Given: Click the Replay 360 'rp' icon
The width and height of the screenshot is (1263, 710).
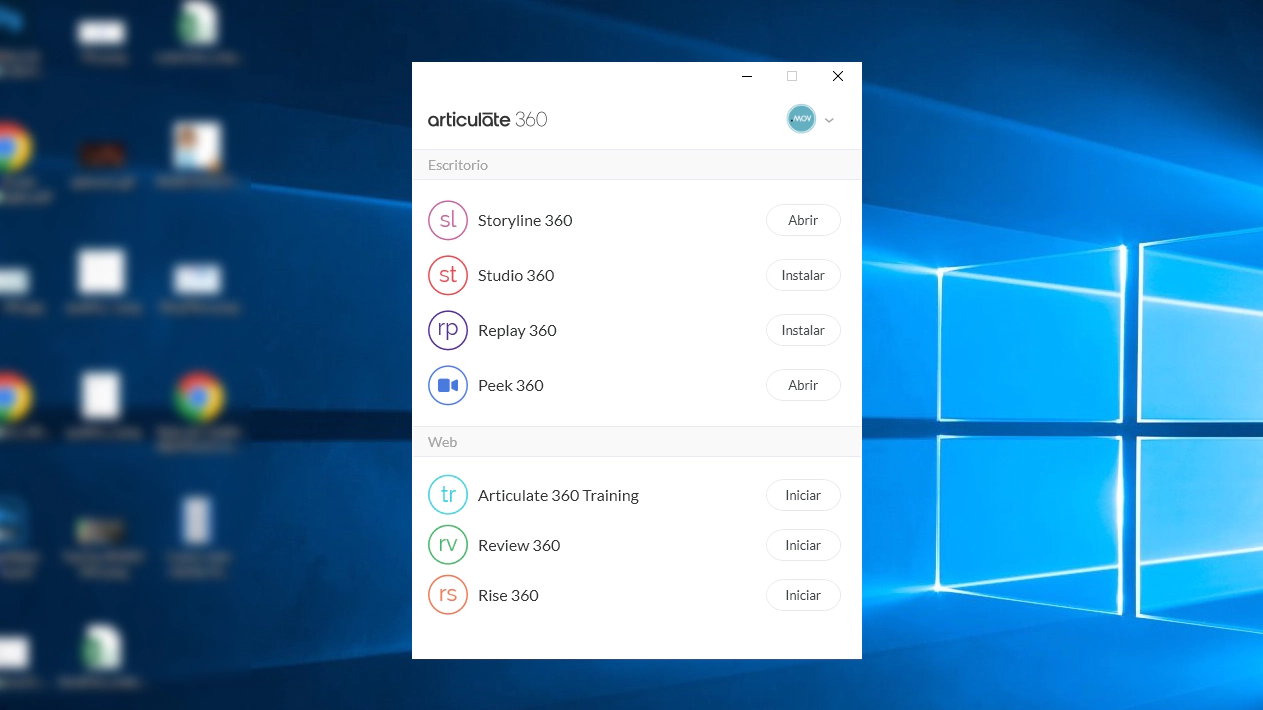Looking at the screenshot, I should [448, 330].
